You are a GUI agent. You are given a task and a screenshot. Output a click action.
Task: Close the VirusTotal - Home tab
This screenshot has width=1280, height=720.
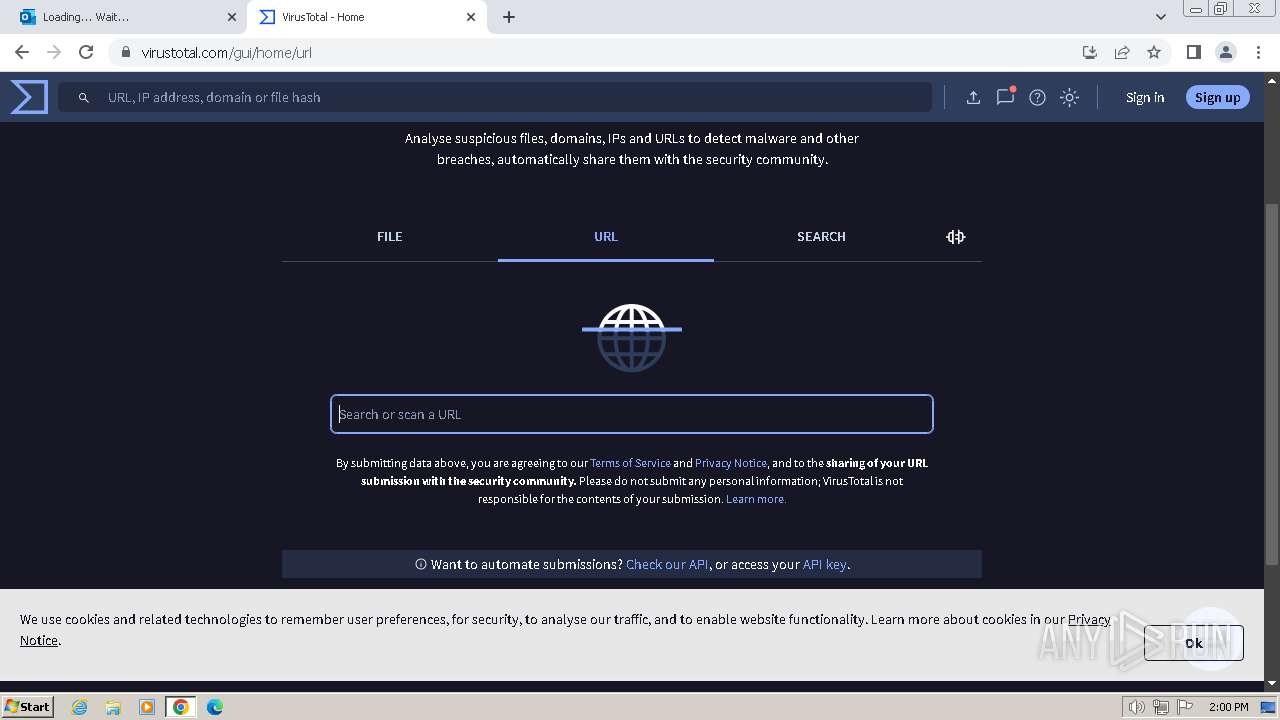471,17
